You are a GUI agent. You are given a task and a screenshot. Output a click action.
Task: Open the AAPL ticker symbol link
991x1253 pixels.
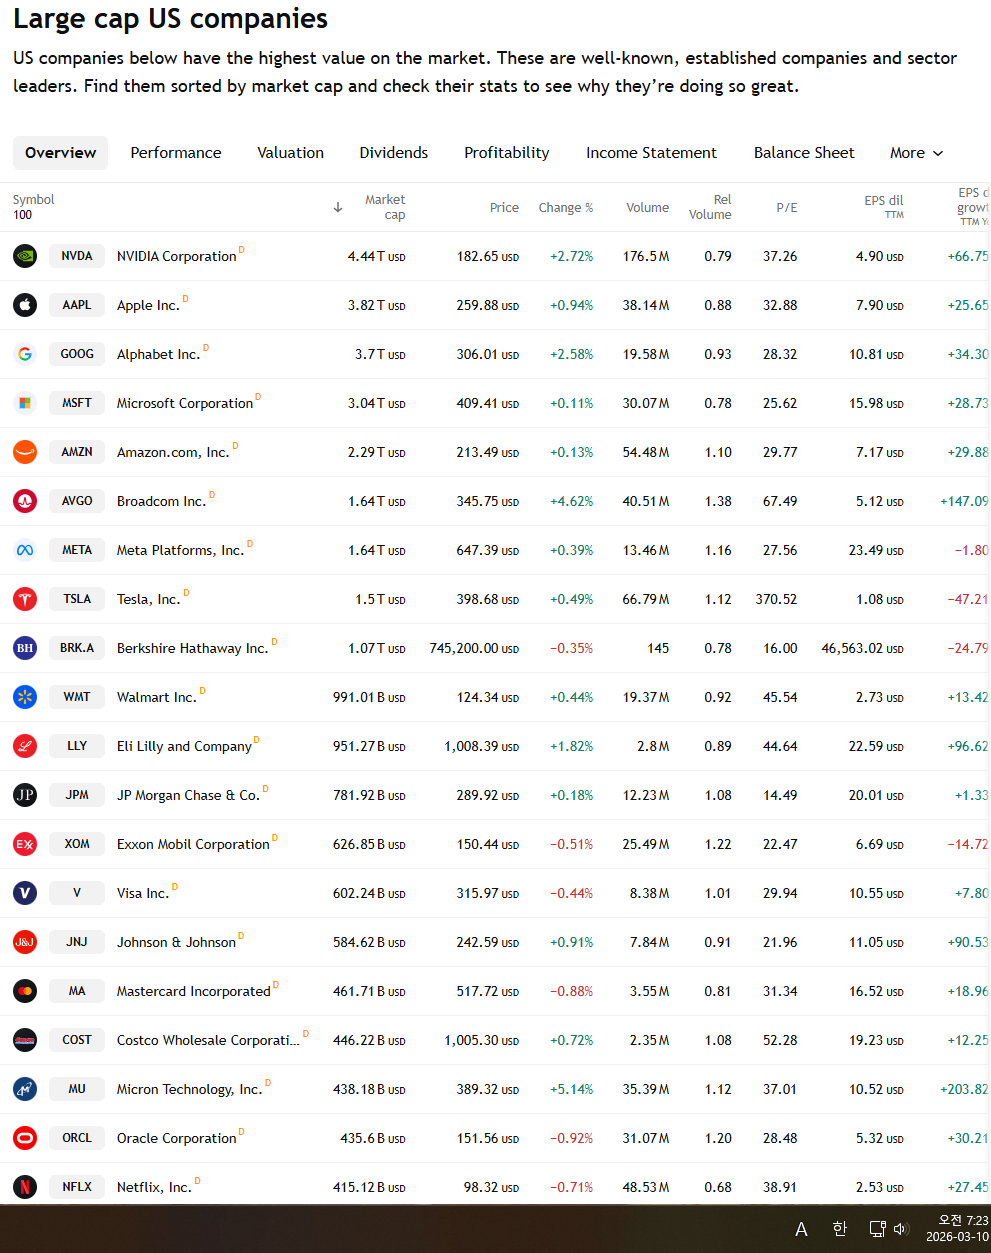(77, 305)
